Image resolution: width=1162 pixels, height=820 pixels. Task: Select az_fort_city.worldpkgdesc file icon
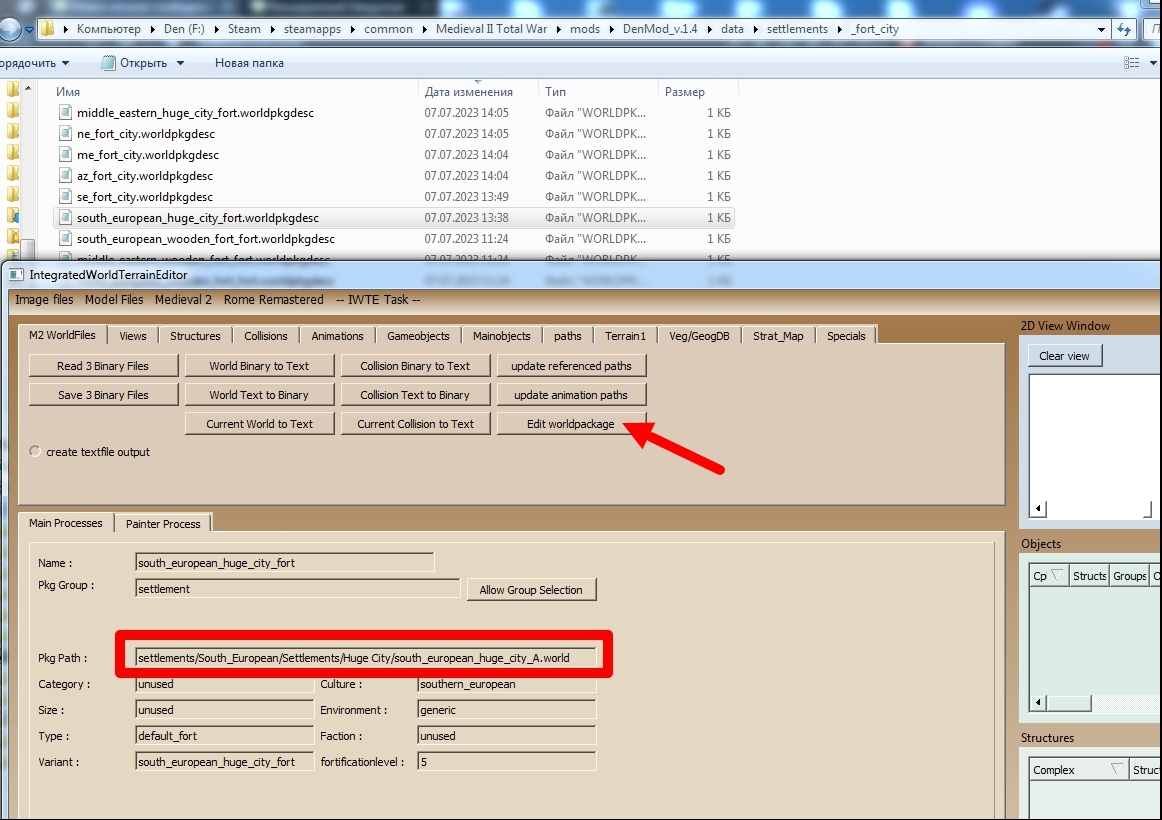pyautogui.click(x=65, y=176)
